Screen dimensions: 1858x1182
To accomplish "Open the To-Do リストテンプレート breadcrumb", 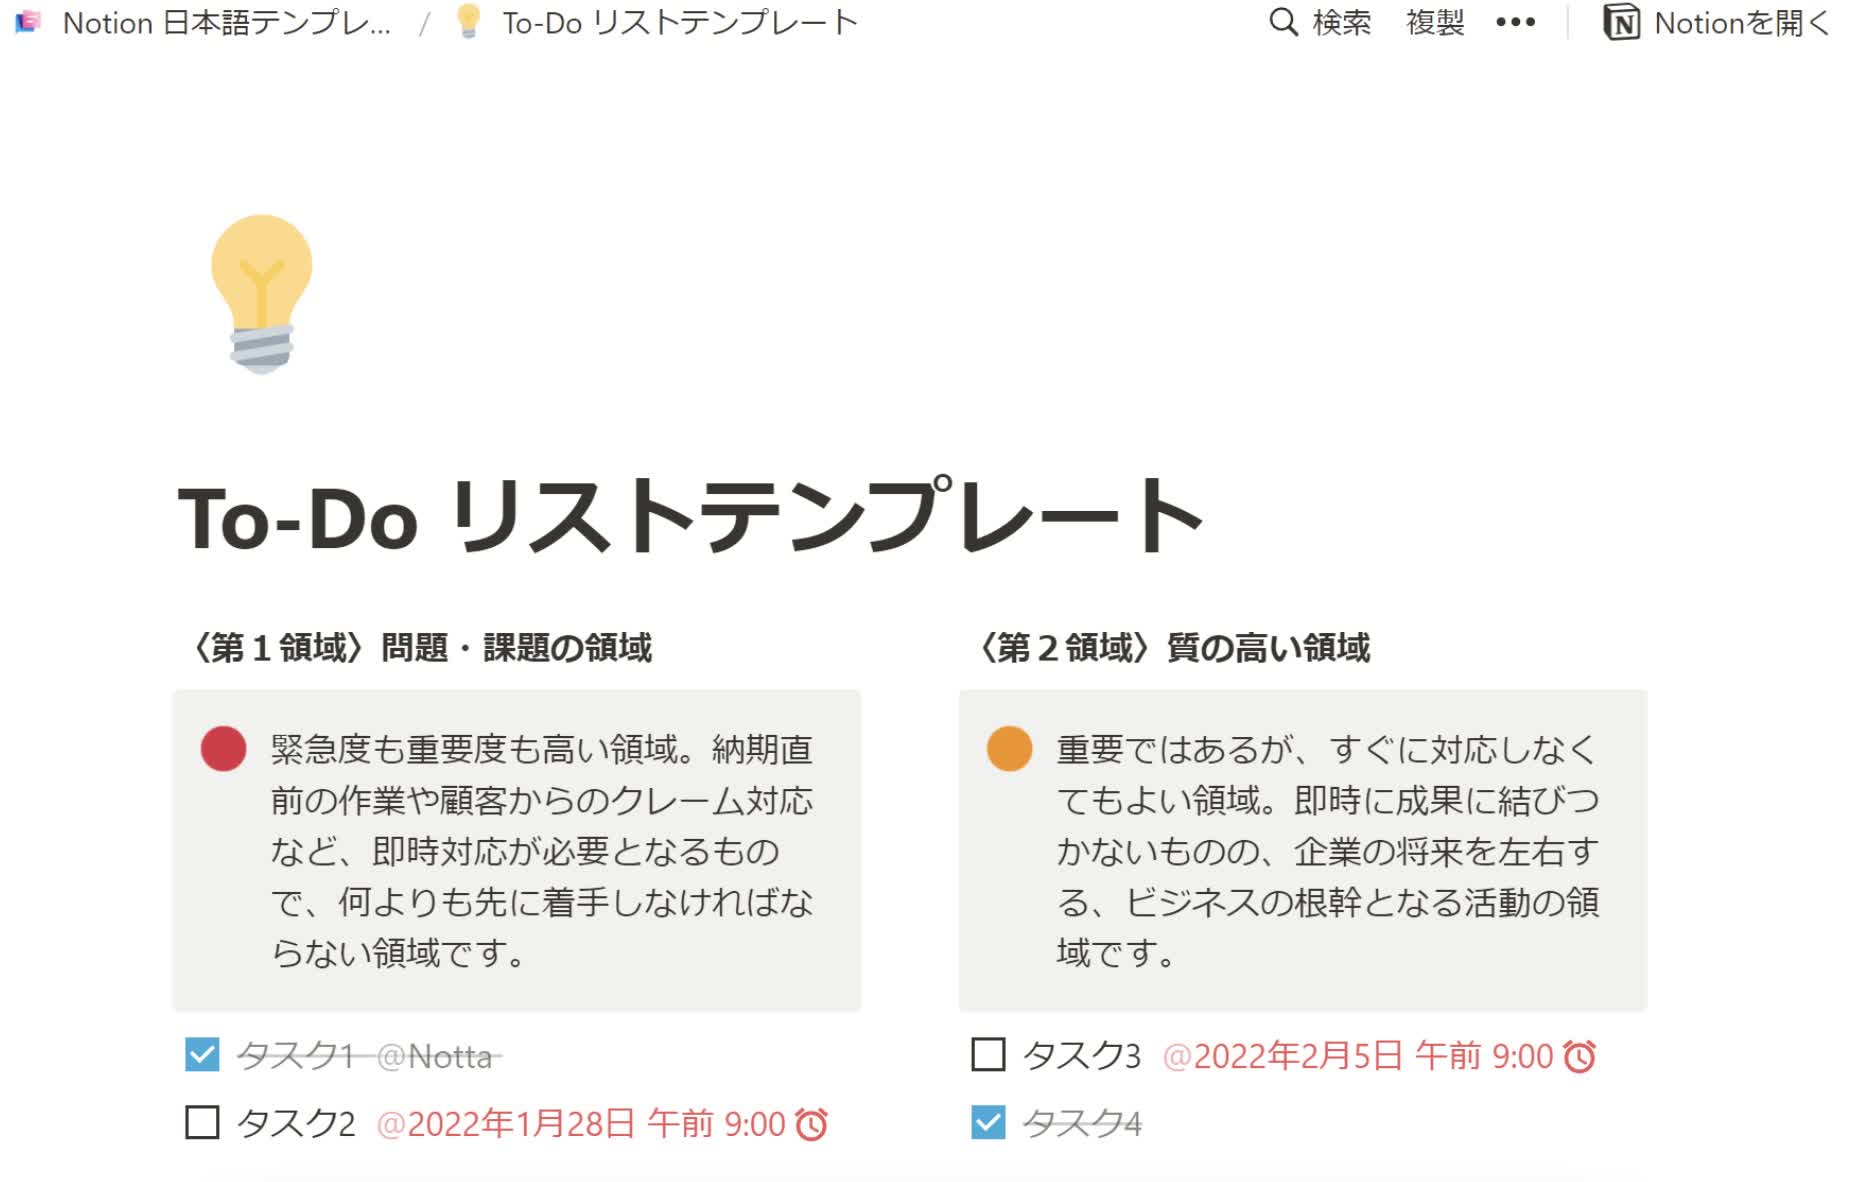I will tap(680, 22).
